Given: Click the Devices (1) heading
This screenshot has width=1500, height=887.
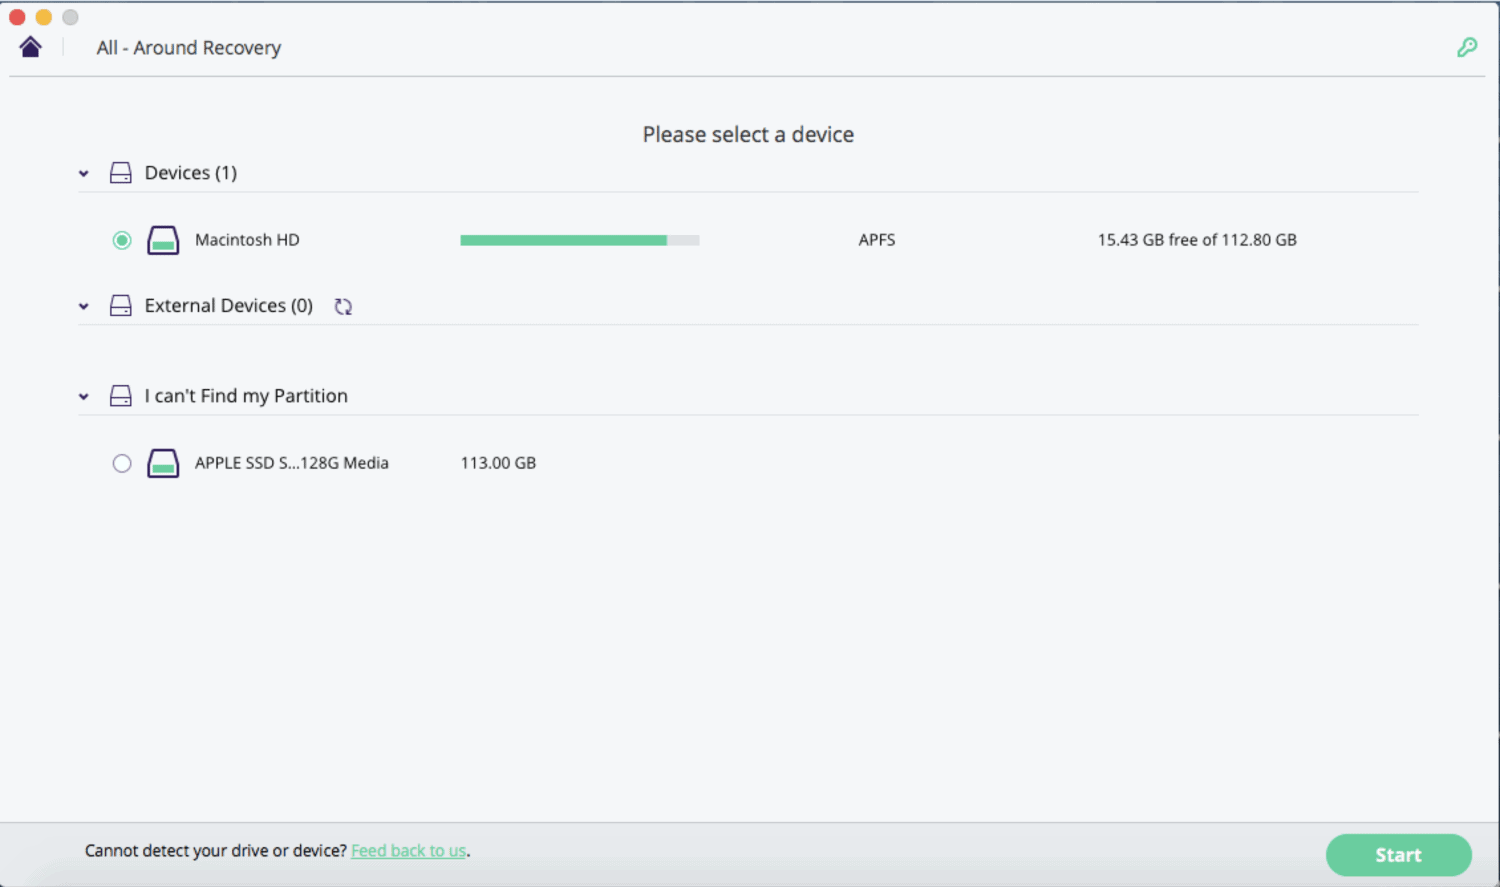Looking at the screenshot, I should pyautogui.click(x=191, y=173).
